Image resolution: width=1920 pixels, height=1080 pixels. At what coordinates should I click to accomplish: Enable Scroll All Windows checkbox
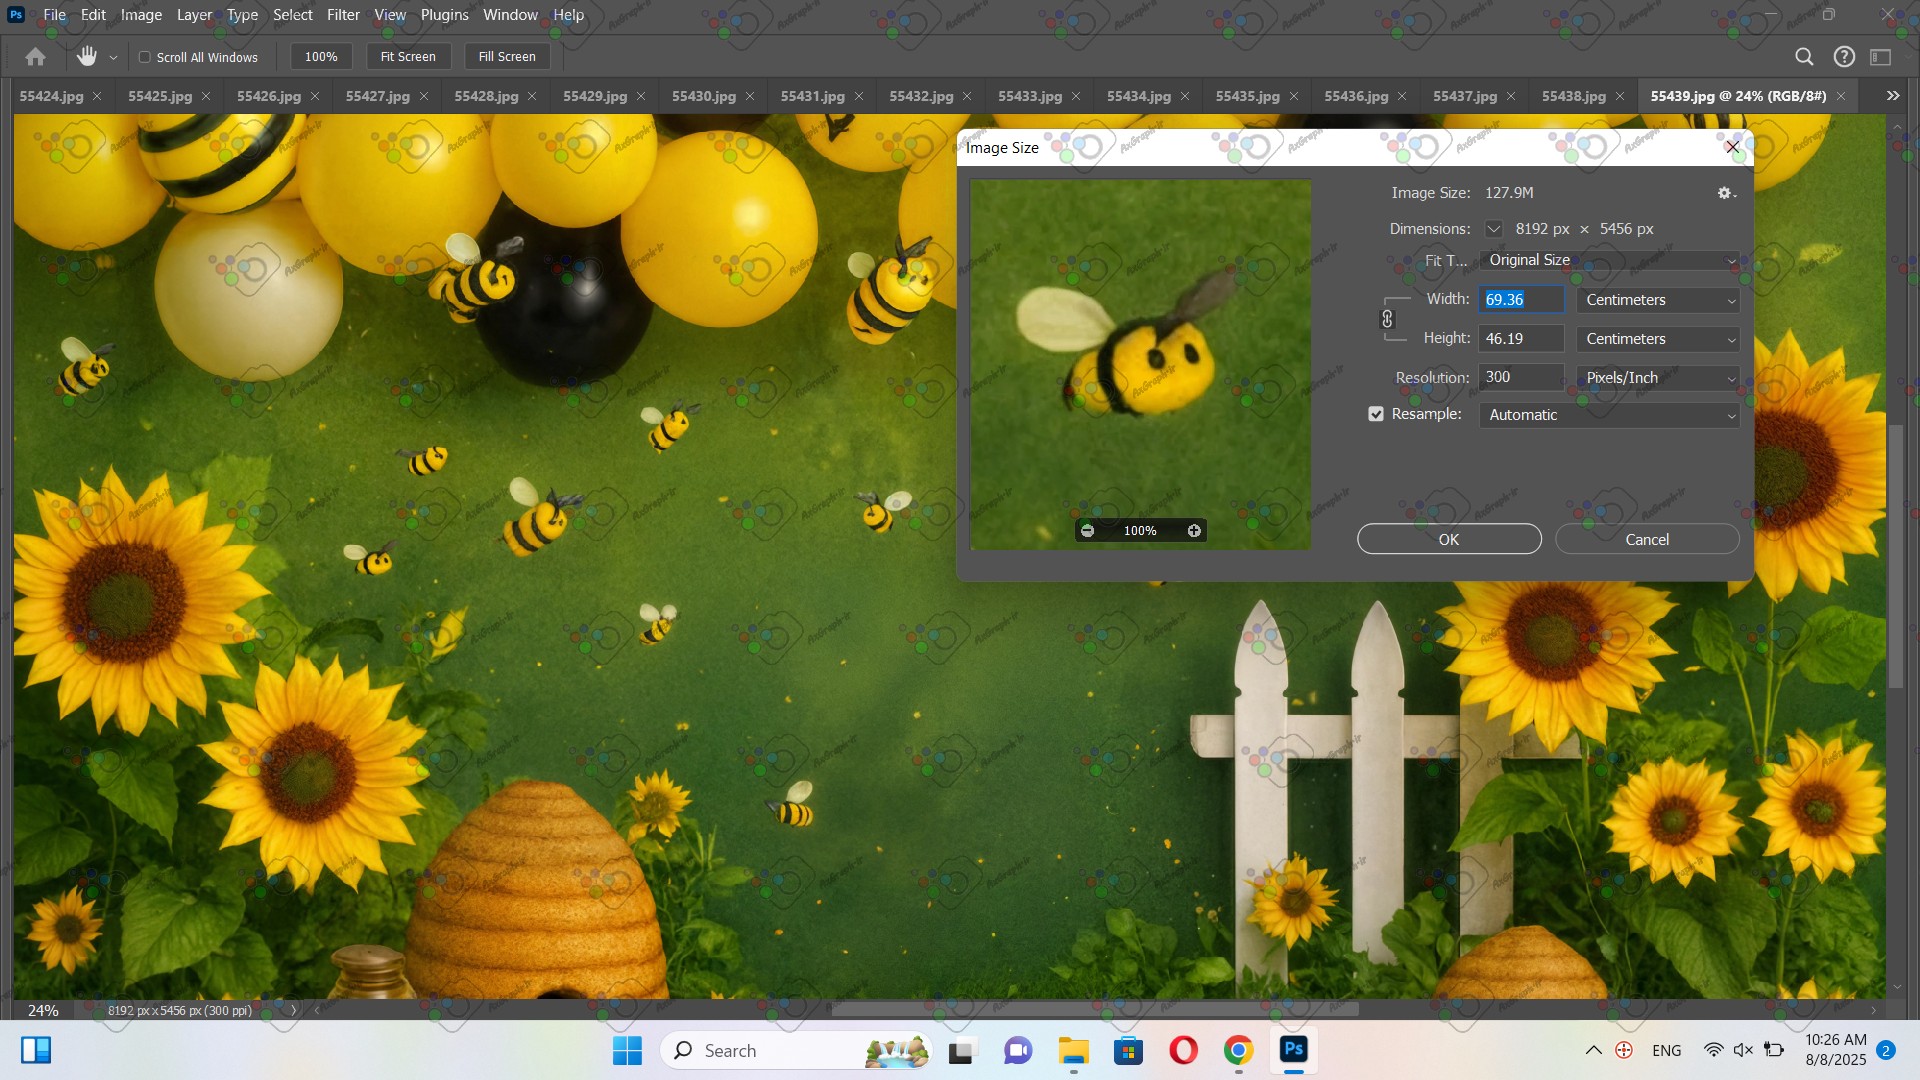click(x=145, y=57)
